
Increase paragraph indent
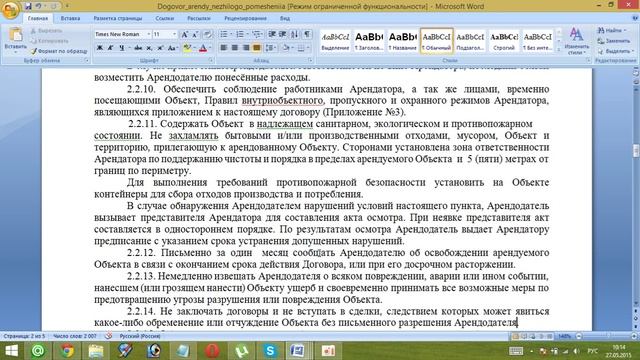point(282,34)
